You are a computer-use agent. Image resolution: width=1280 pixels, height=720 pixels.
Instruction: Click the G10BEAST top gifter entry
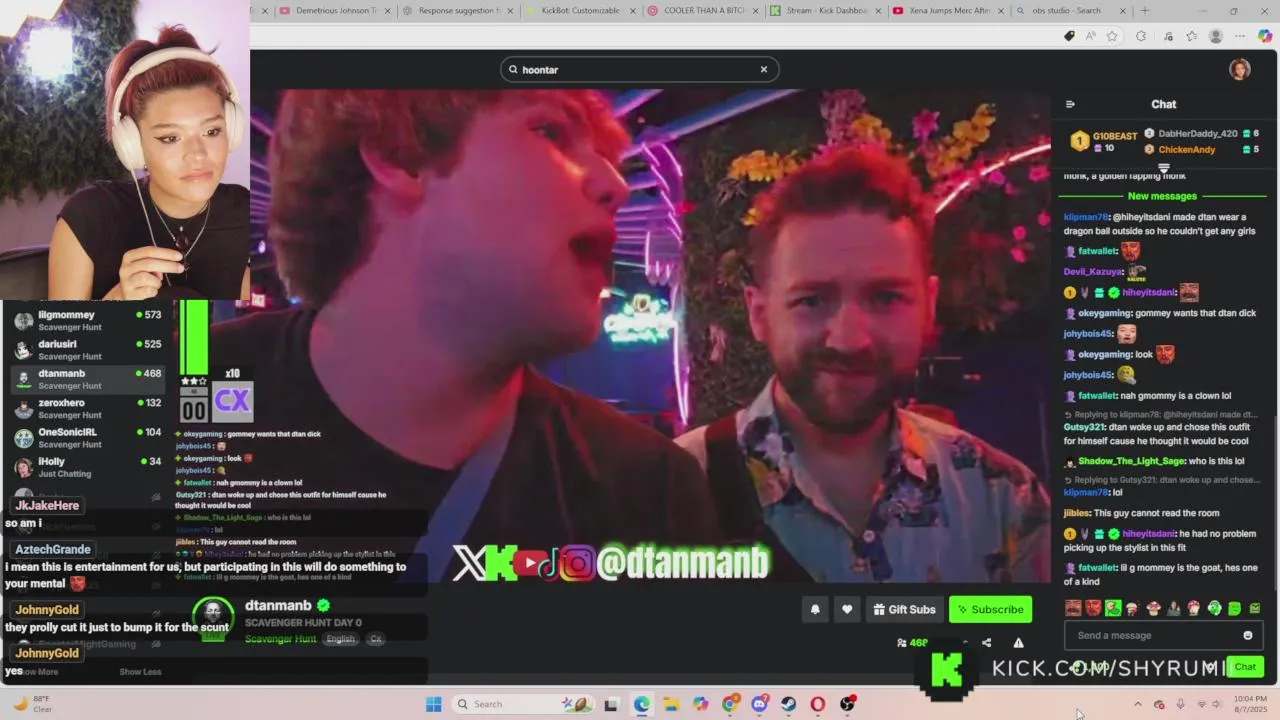tap(1104, 141)
